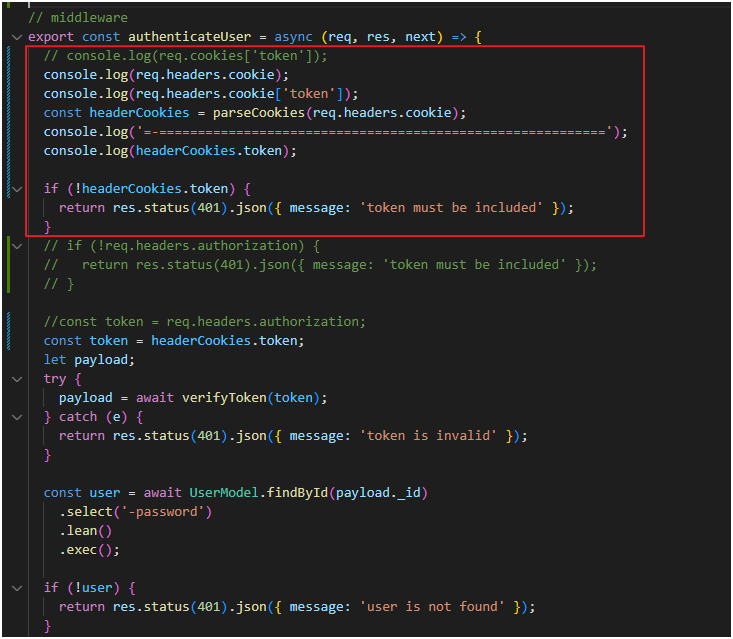Click the 'console.log(headerCookies.token);' line
This screenshot has height=639, width=733.
click(170, 151)
